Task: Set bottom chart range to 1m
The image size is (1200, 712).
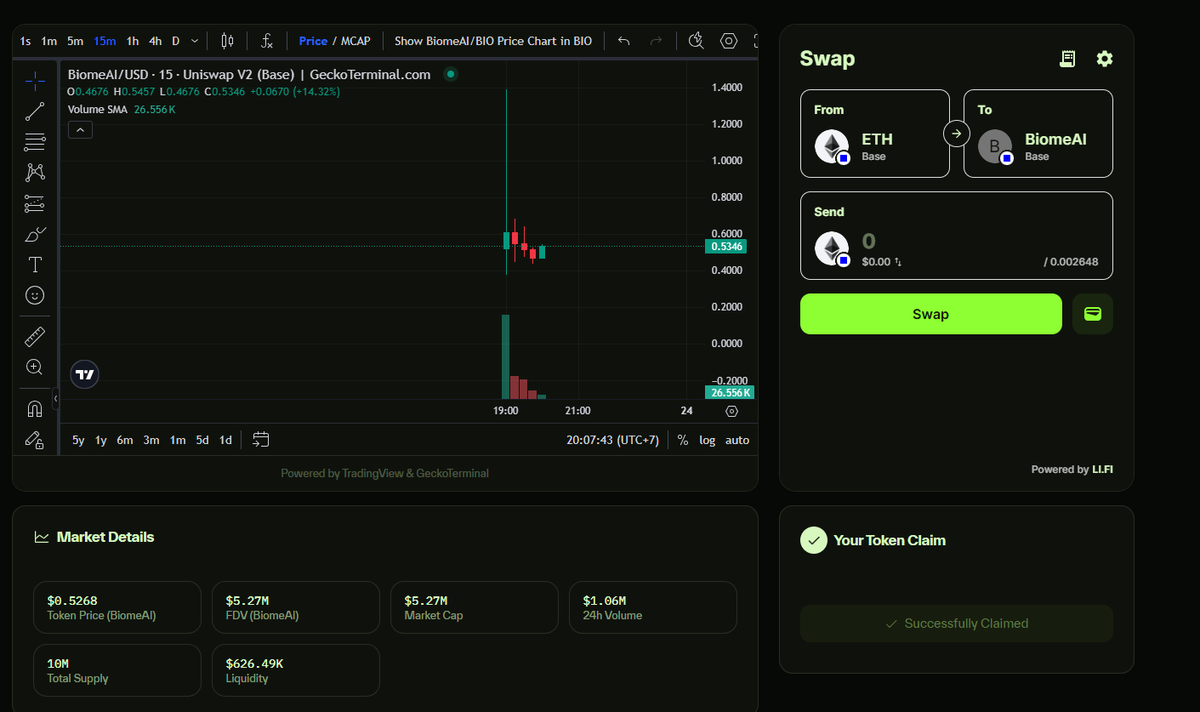Action: tap(177, 440)
